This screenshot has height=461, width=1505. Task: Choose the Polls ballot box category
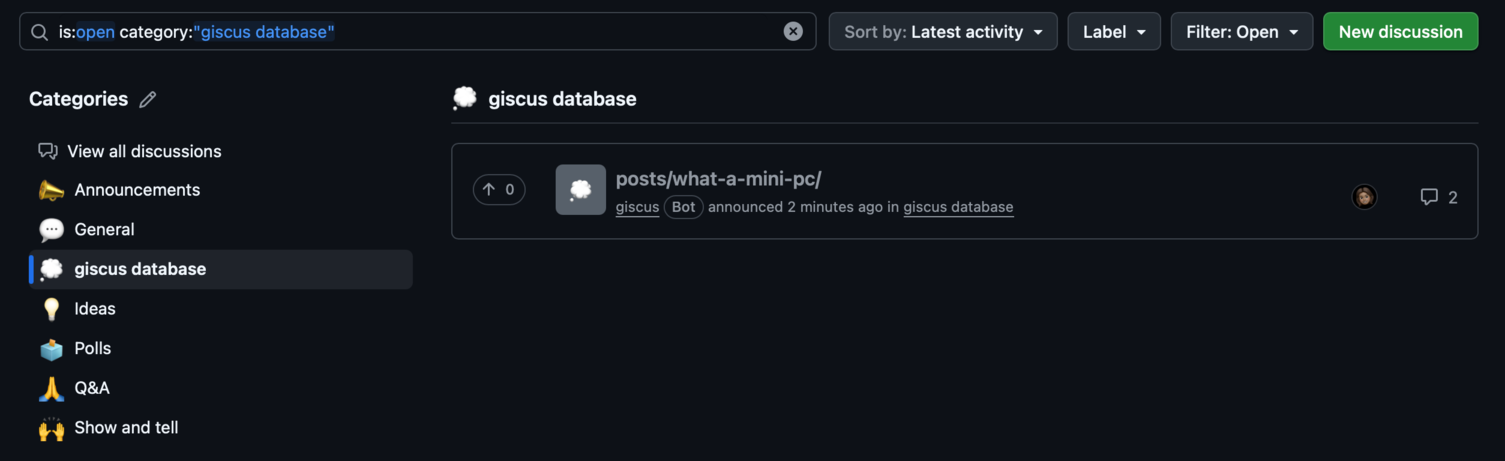click(x=51, y=349)
